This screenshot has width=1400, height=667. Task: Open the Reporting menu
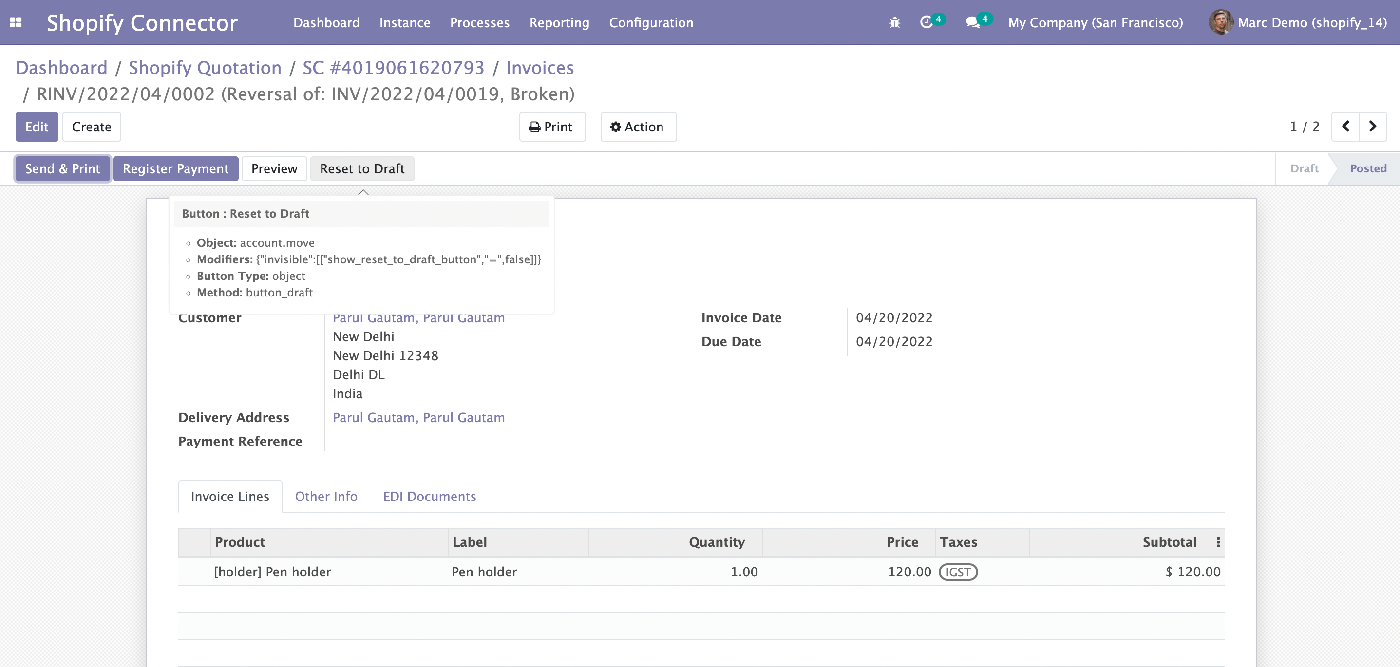pyautogui.click(x=559, y=22)
